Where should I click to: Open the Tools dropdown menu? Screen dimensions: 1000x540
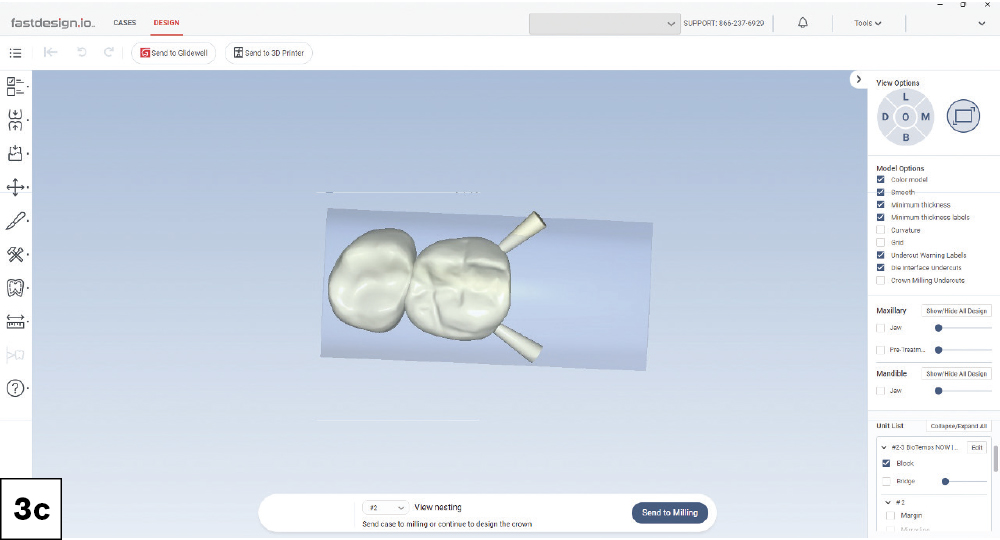pyautogui.click(x=867, y=23)
